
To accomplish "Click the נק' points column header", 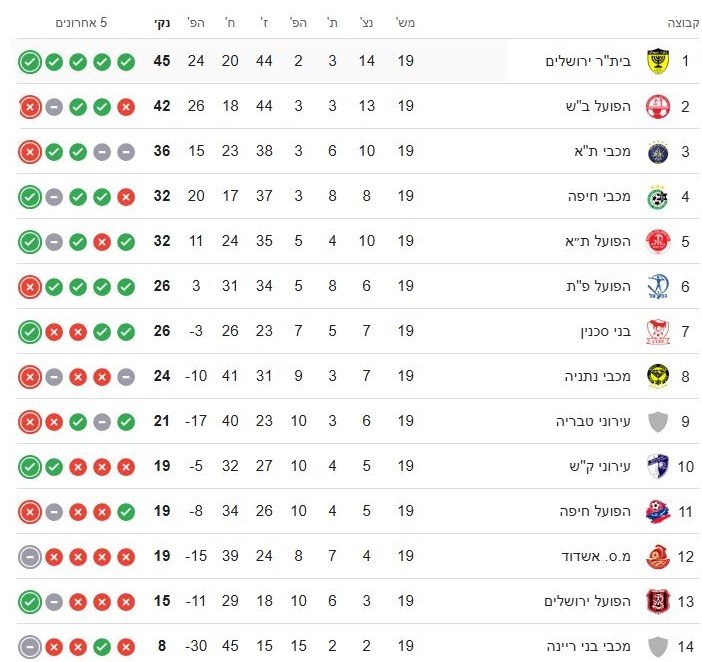I will pos(162,22).
